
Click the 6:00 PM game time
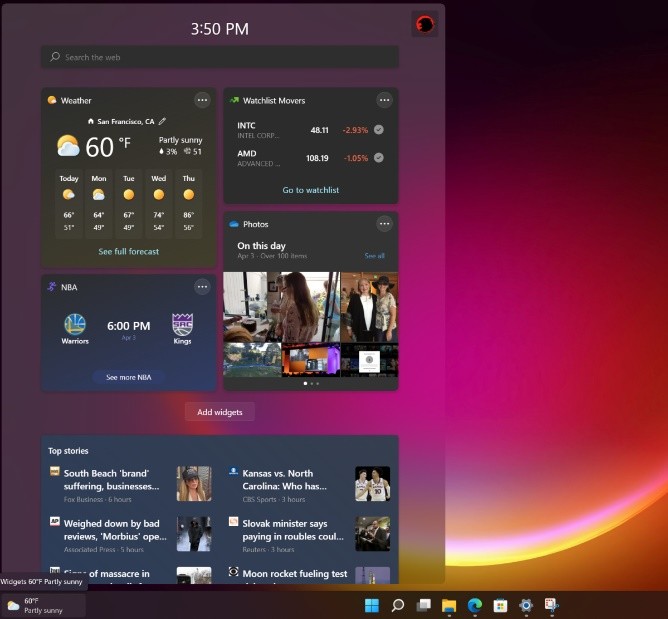pos(129,326)
